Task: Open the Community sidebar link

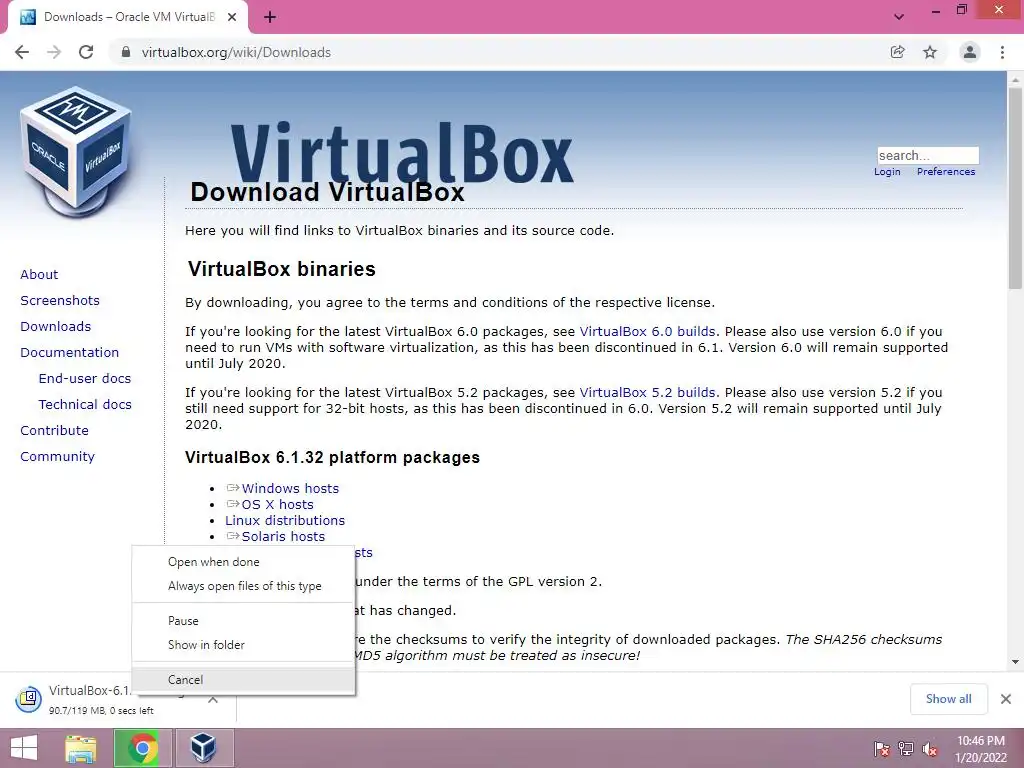Action: pos(57,456)
